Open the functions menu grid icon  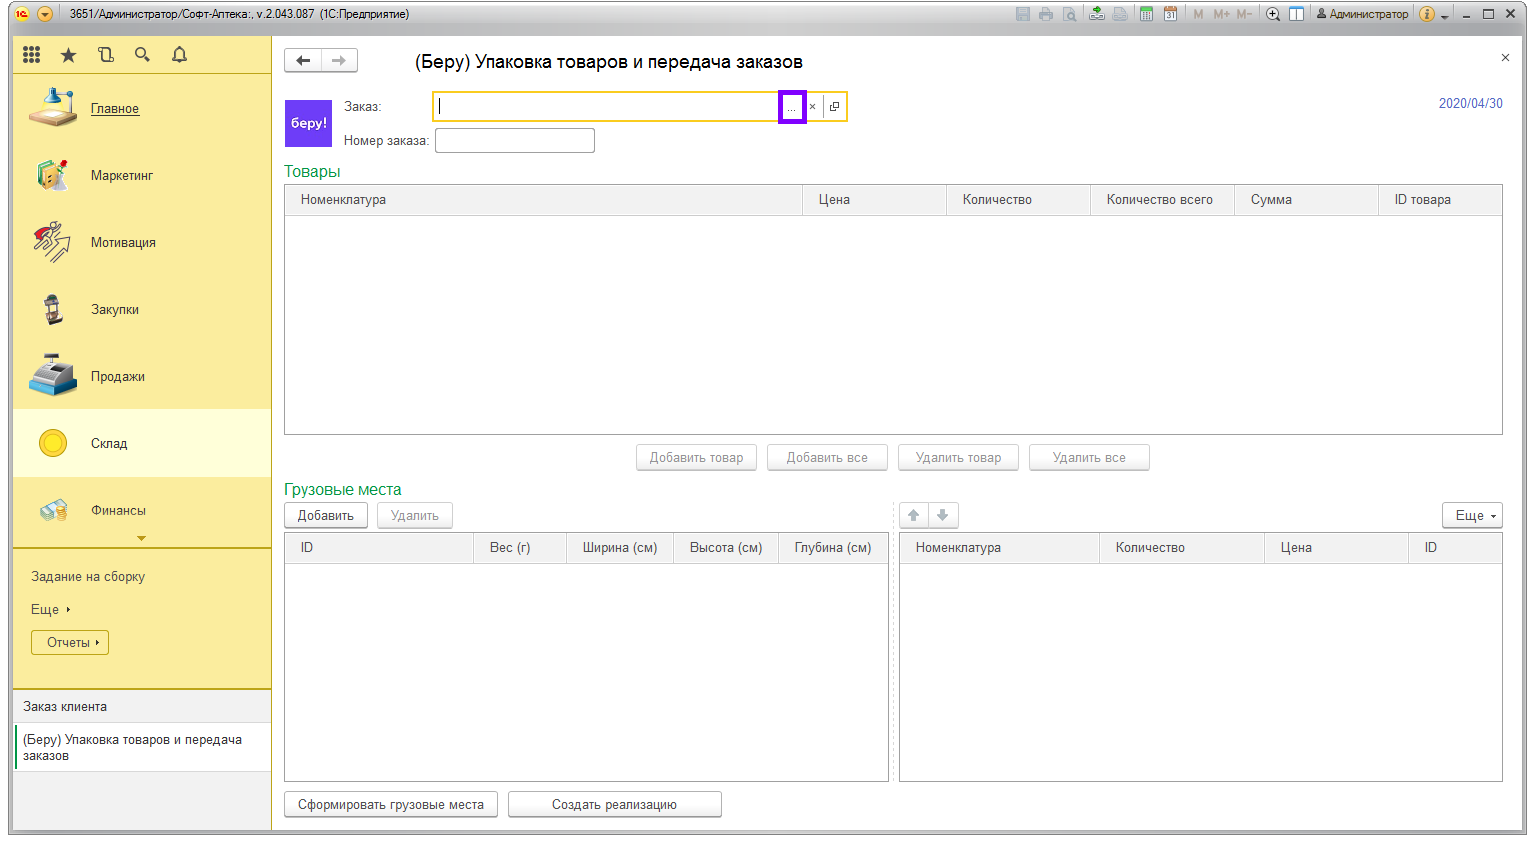32,55
